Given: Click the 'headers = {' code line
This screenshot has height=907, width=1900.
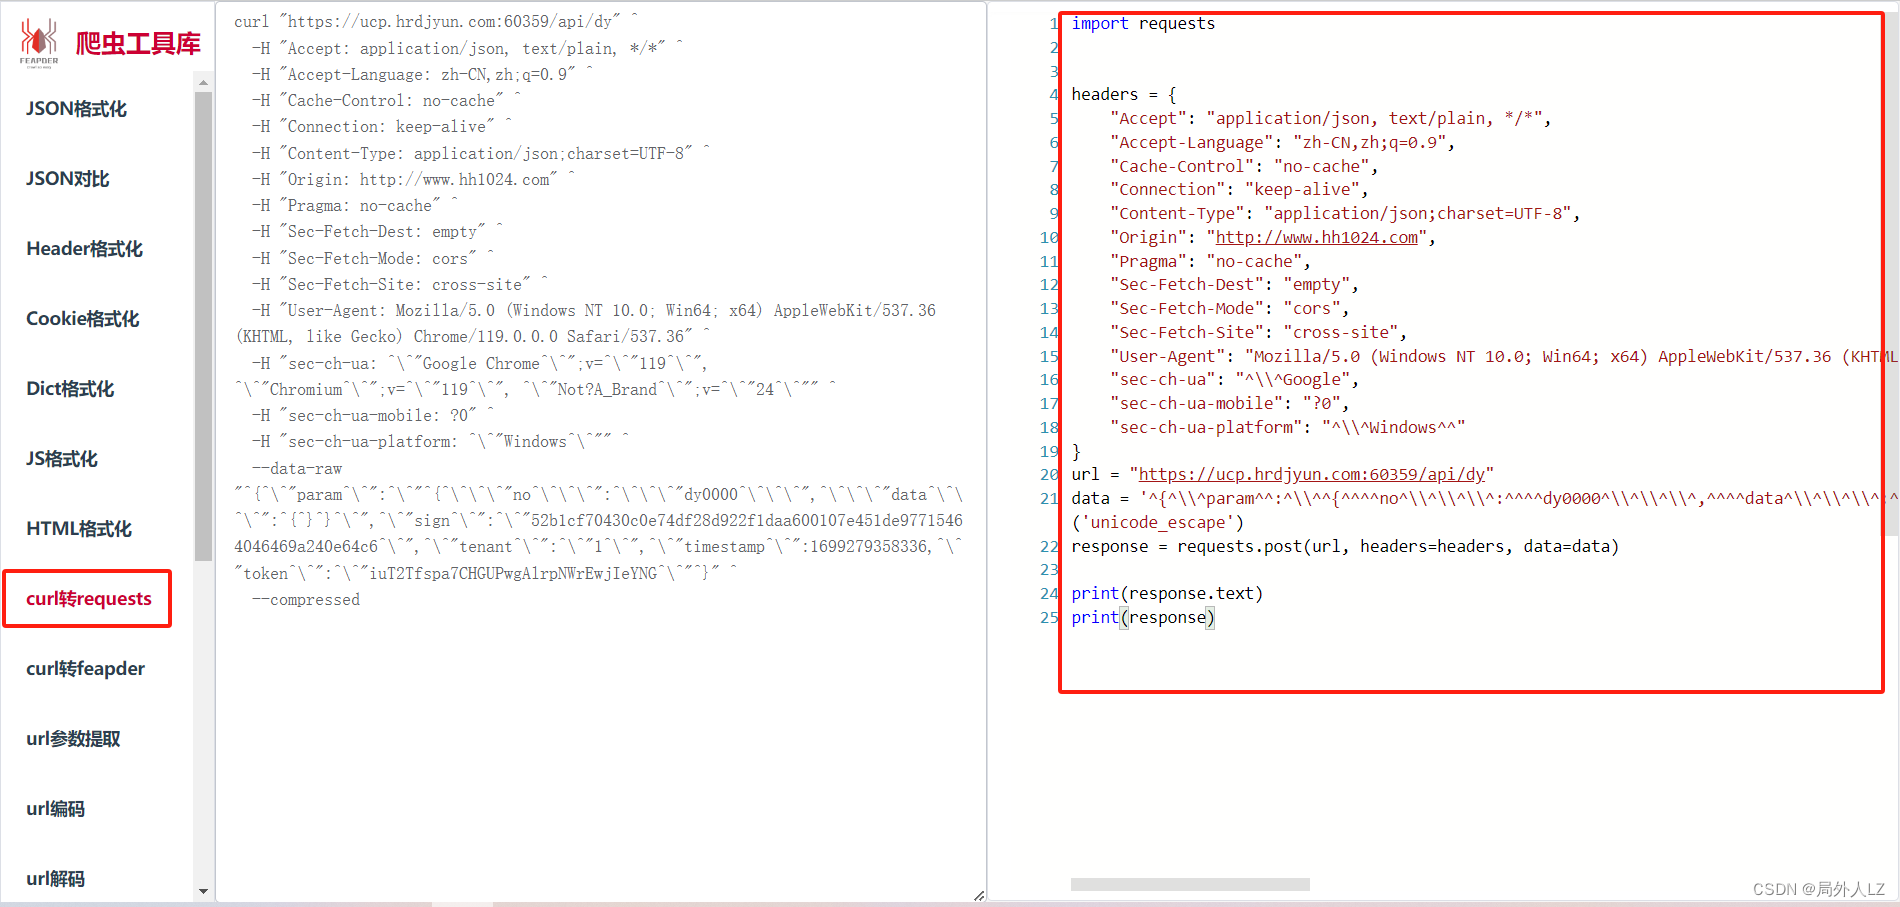Looking at the screenshot, I should 1124,94.
